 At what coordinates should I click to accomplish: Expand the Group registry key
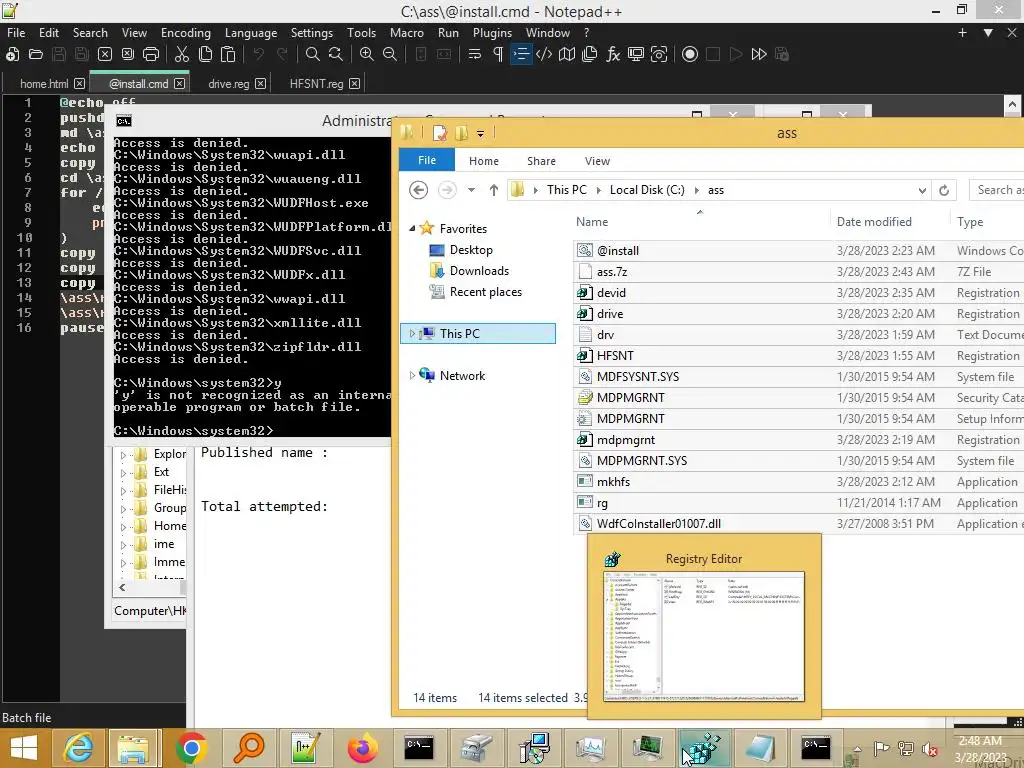tap(123, 508)
